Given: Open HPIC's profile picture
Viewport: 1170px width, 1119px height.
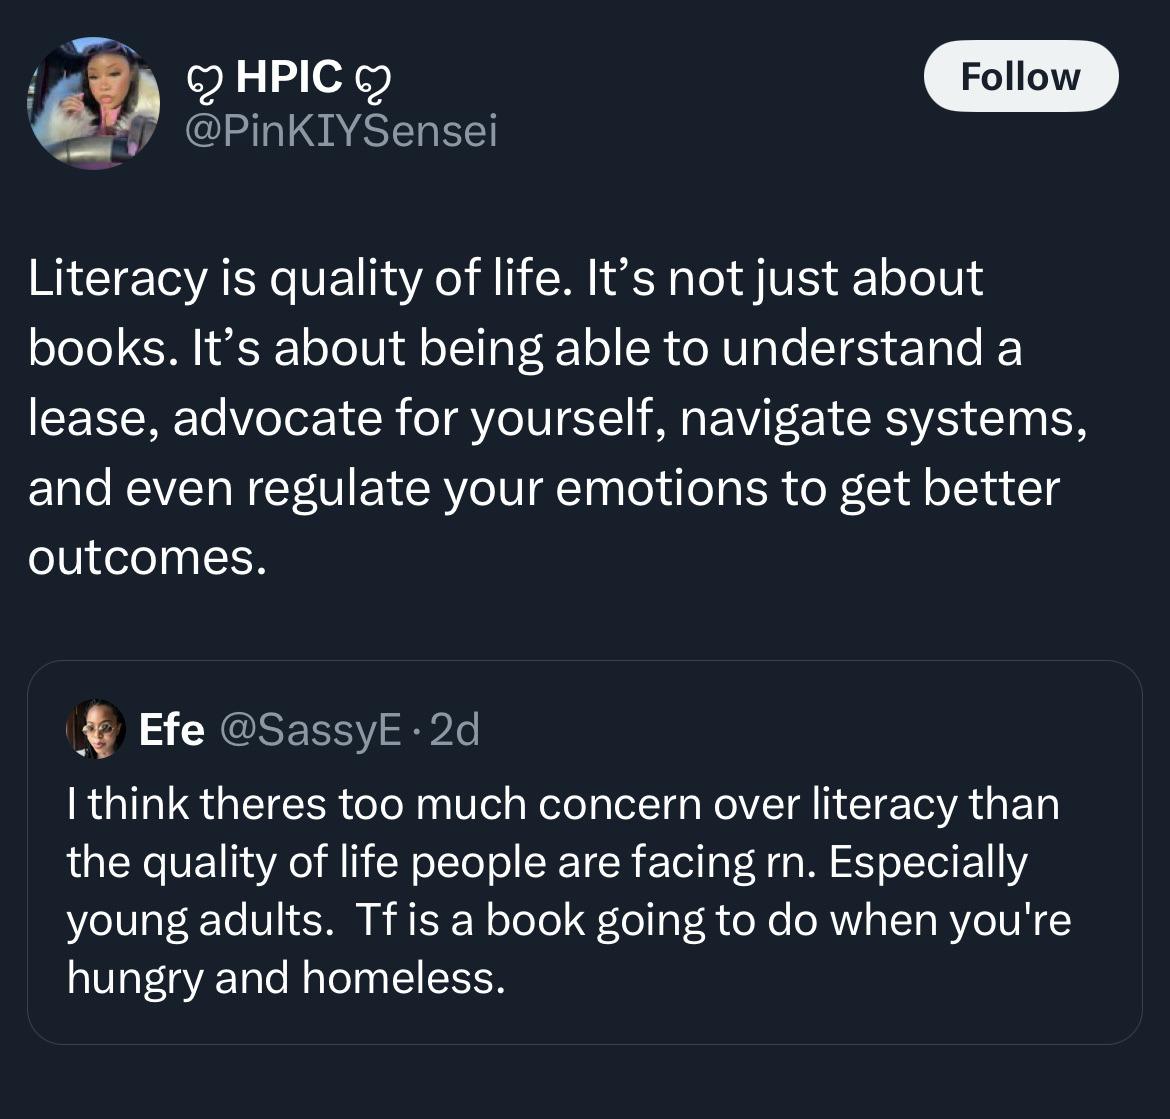Looking at the screenshot, I should coord(93,103).
